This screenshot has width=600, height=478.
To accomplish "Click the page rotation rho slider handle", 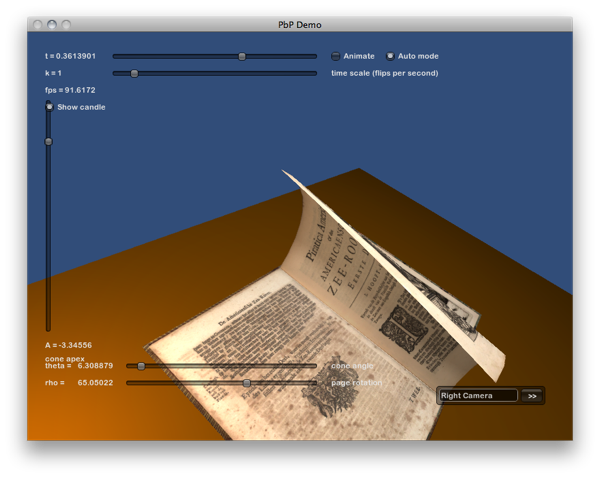I will click(247, 383).
